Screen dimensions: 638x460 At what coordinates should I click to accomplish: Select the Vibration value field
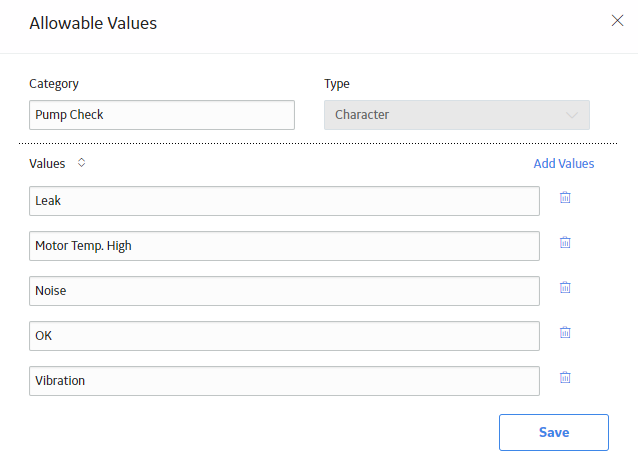pos(284,381)
